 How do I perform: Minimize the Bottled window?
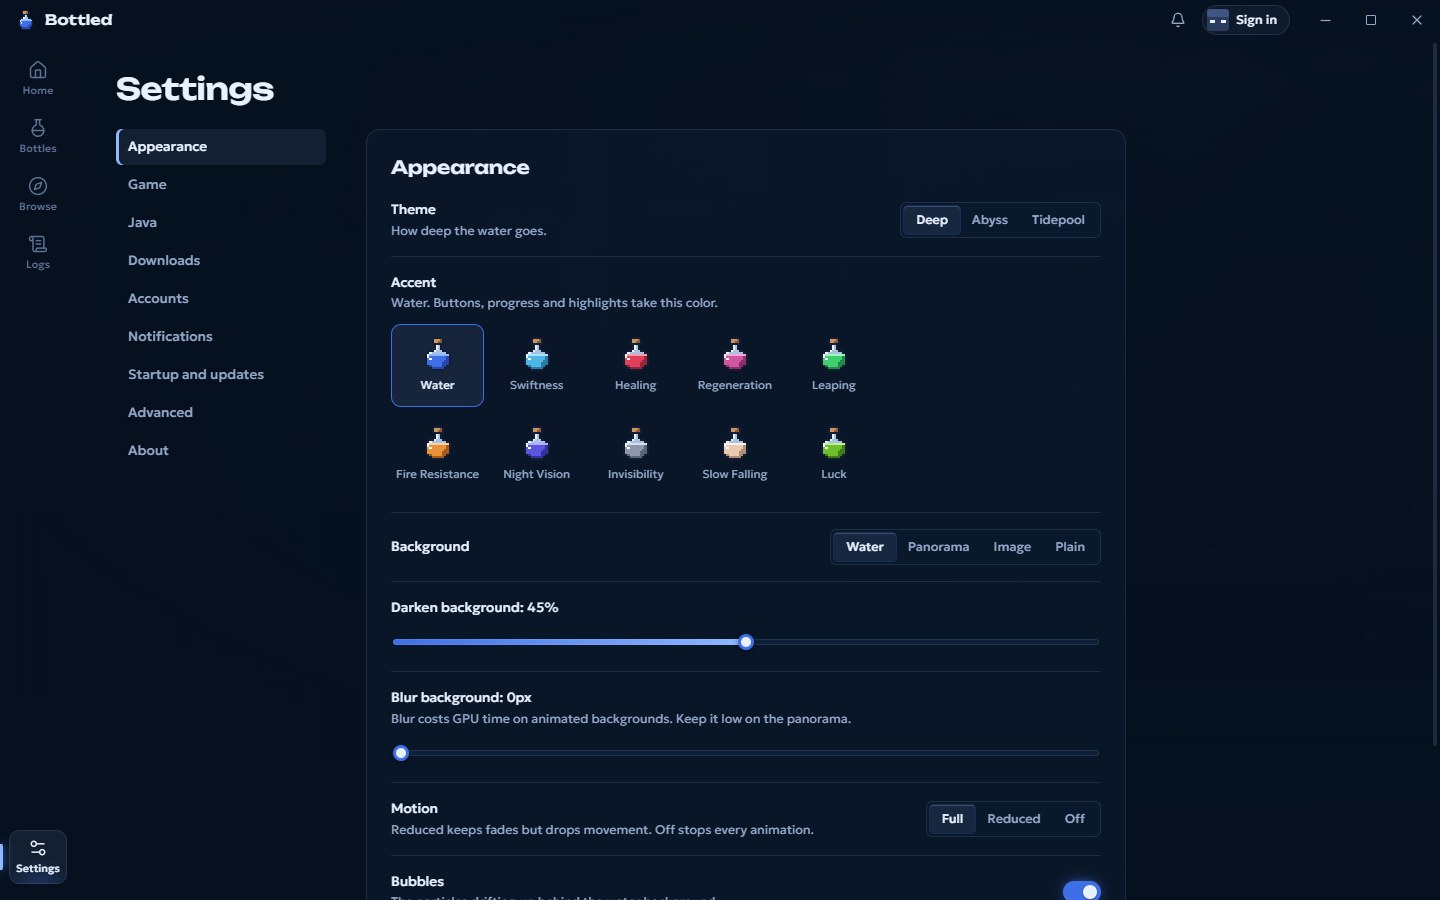1325,20
